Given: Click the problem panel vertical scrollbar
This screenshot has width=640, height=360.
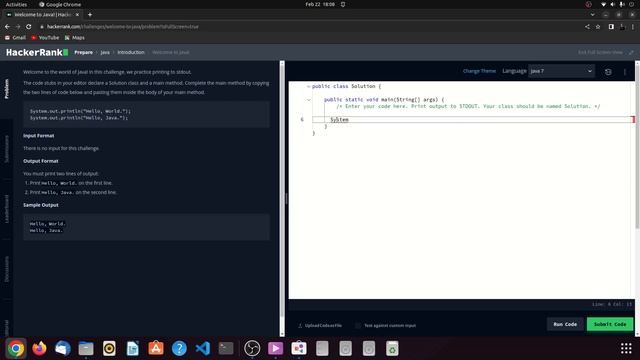Looking at the screenshot, I should (x=282, y=191).
